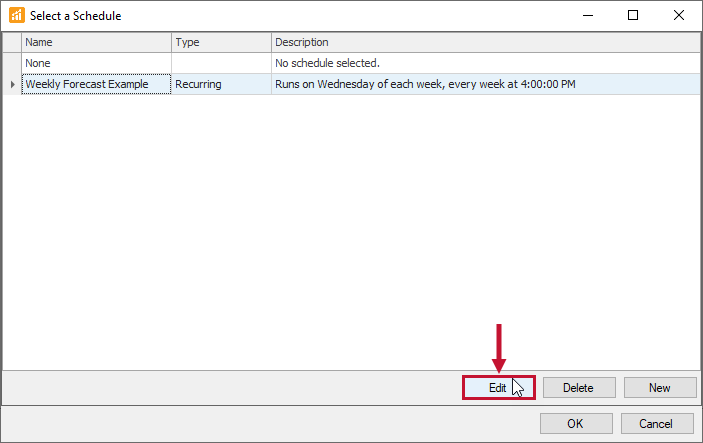This screenshot has width=703, height=443.
Task: Confirm selection with OK button
Action: tap(576, 423)
